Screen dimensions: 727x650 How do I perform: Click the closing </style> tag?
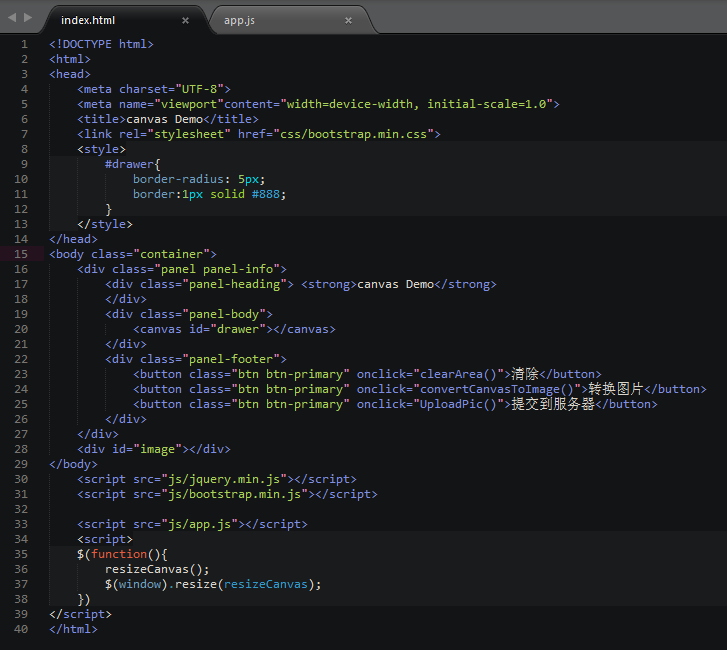105,224
